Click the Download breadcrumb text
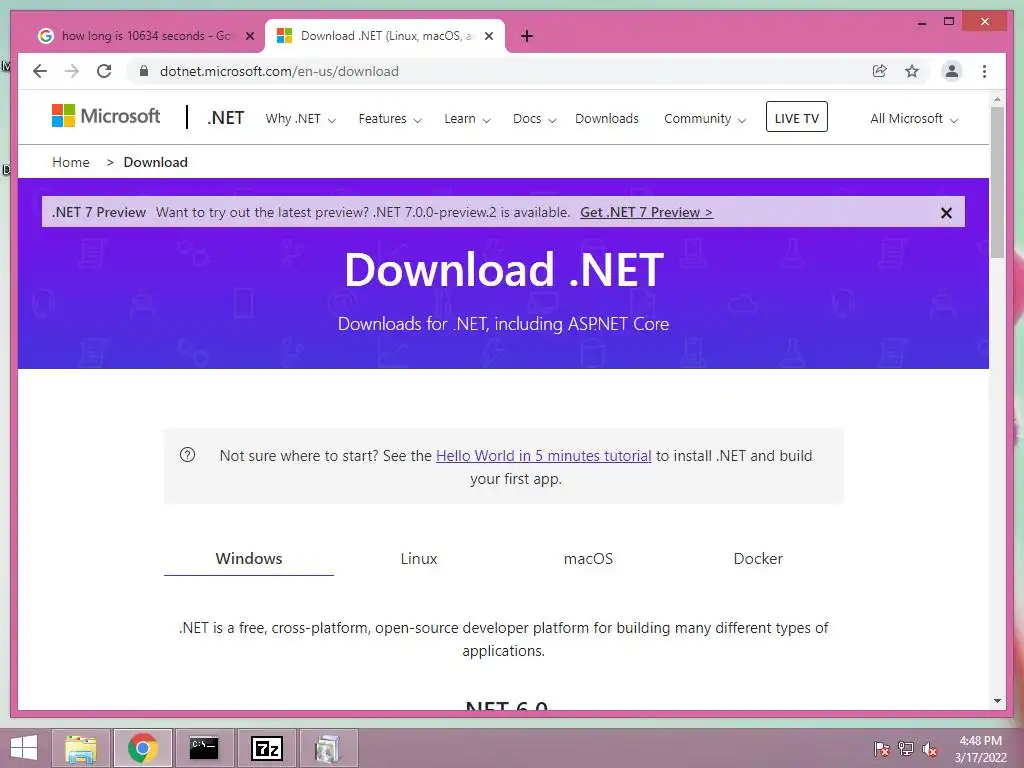This screenshot has width=1024, height=768. coord(155,163)
